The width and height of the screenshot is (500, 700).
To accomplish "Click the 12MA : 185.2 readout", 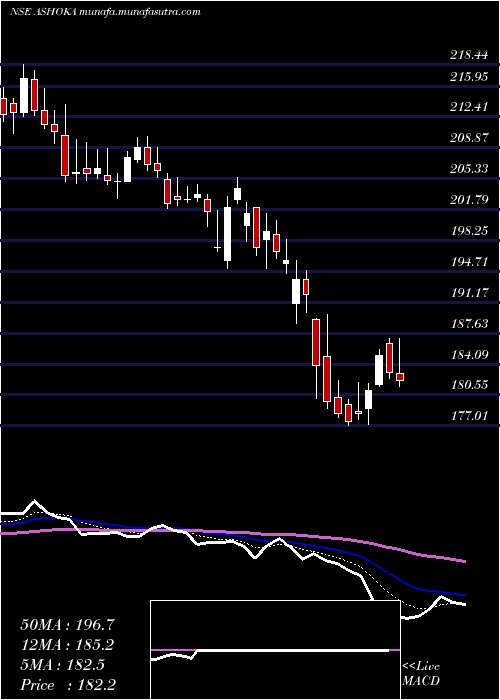I will pyautogui.click(x=67, y=645).
